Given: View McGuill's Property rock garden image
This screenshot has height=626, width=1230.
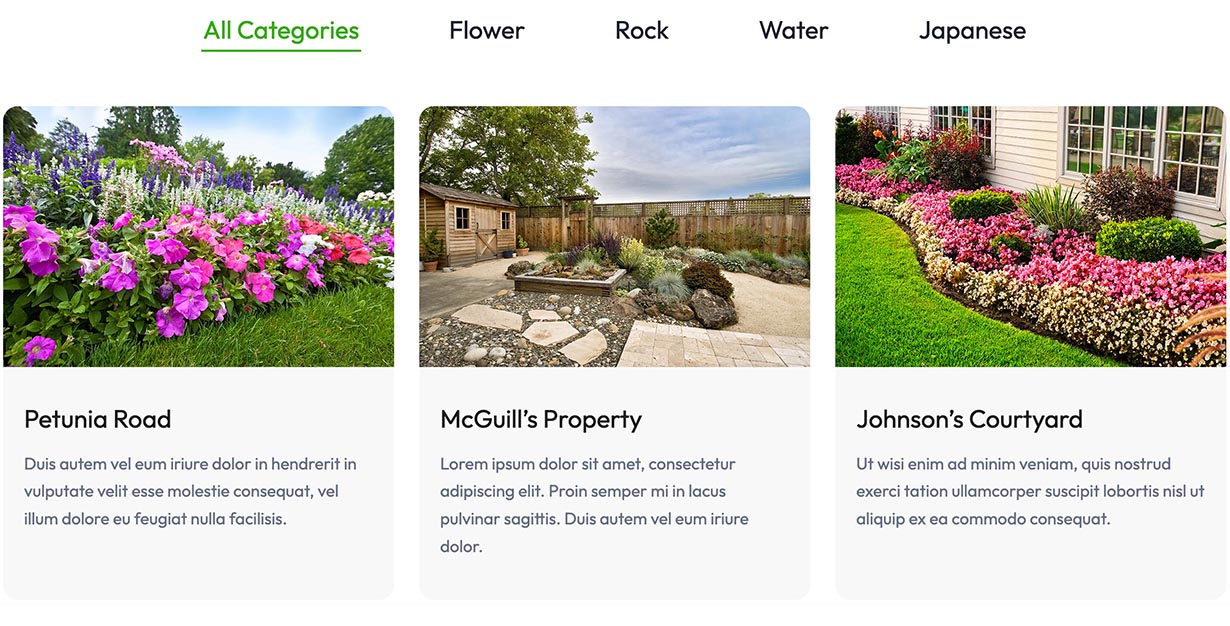Looking at the screenshot, I should pos(615,237).
